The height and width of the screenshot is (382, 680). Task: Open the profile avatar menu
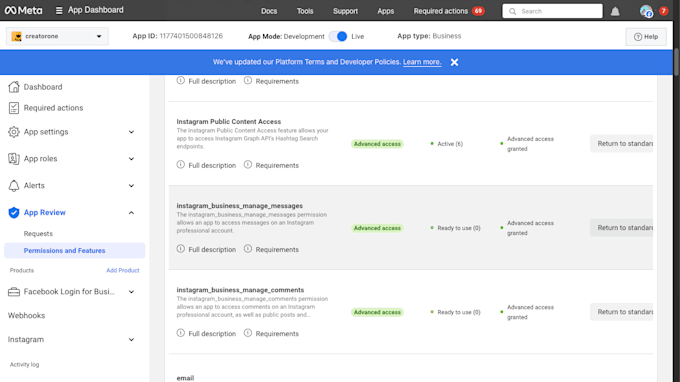[646, 11]
